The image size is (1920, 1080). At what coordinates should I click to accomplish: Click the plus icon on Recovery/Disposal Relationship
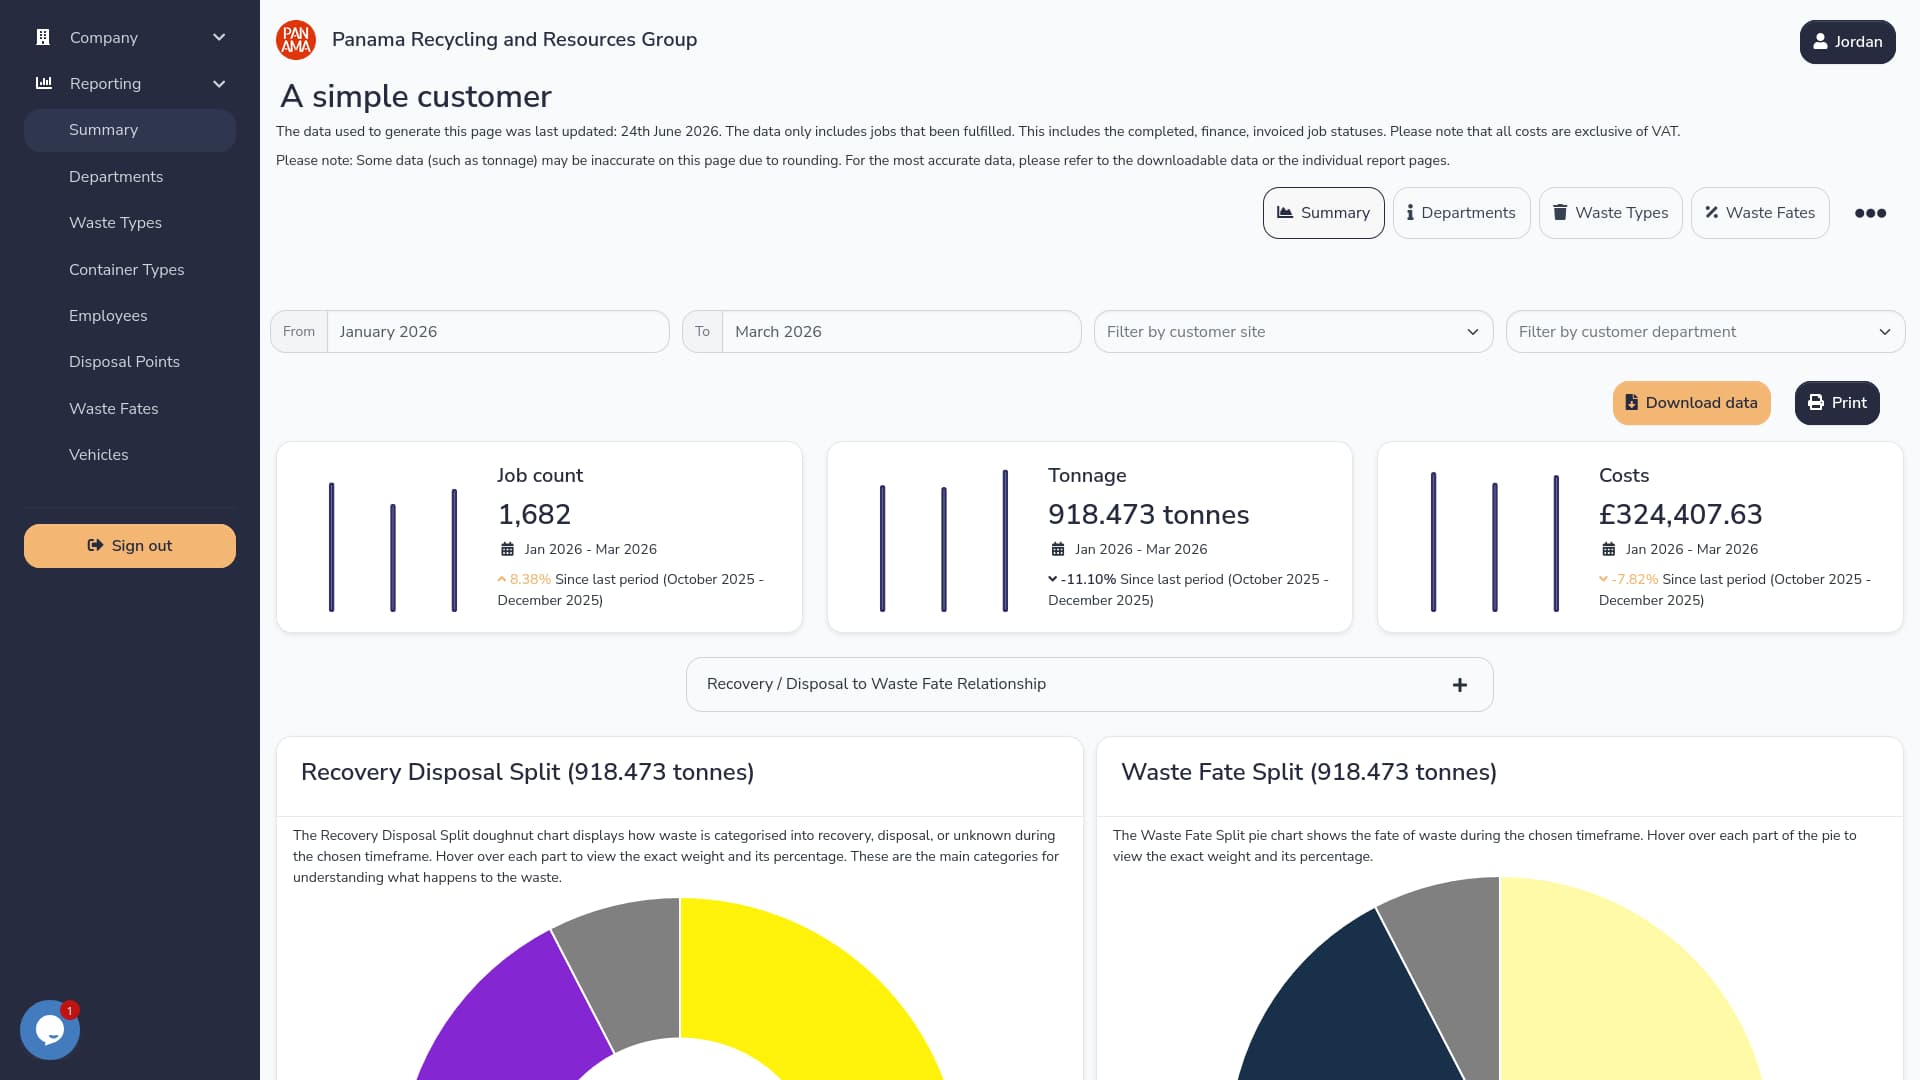point(1460,685)
